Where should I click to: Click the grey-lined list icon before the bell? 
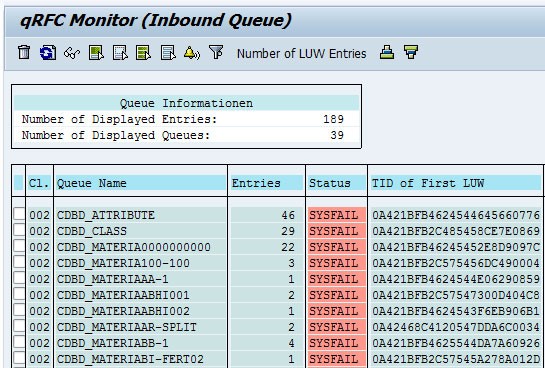click(168, 53)
